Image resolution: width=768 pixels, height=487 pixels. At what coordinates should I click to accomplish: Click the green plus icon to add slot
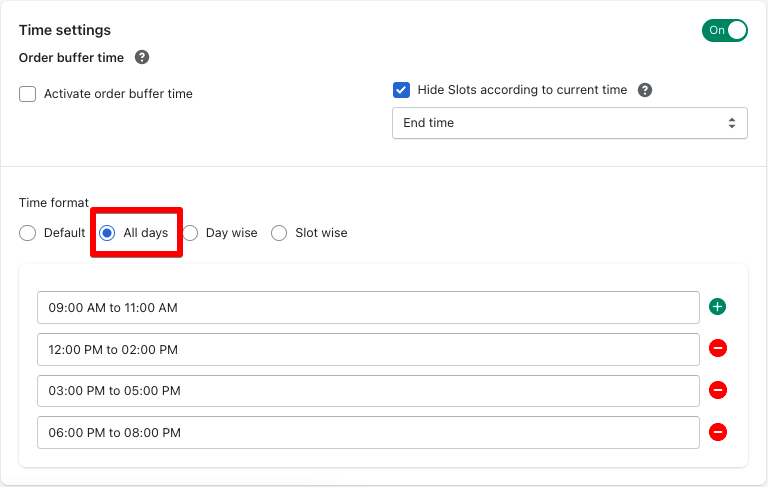tap(717, 307)
